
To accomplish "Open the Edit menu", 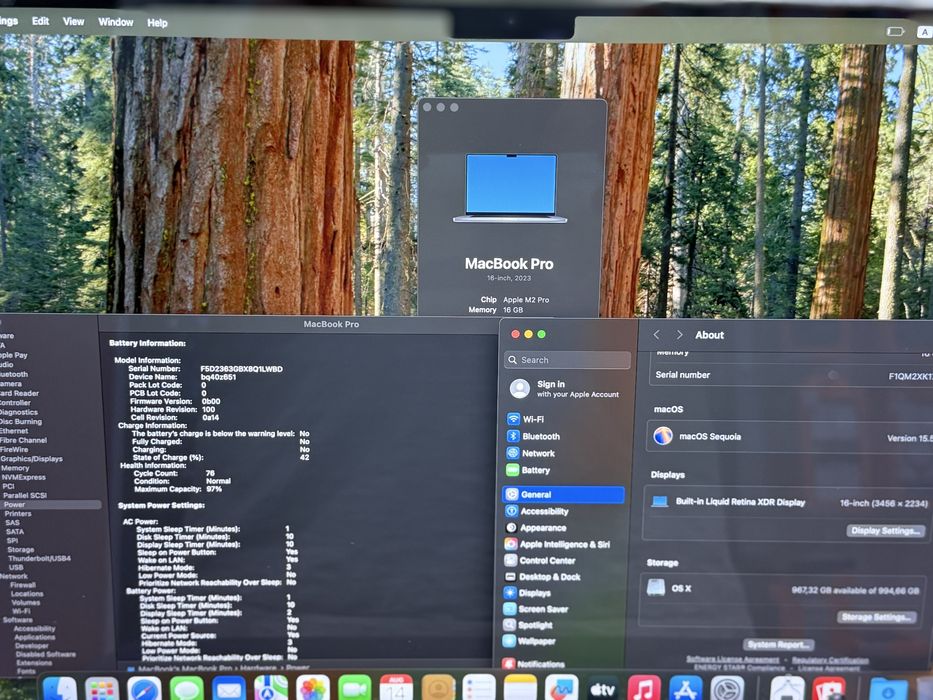I will click(40, 21).
